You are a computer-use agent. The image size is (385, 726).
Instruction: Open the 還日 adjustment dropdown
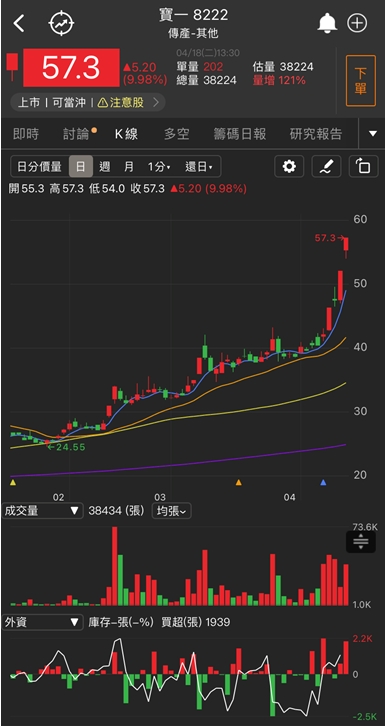(199, 167)
